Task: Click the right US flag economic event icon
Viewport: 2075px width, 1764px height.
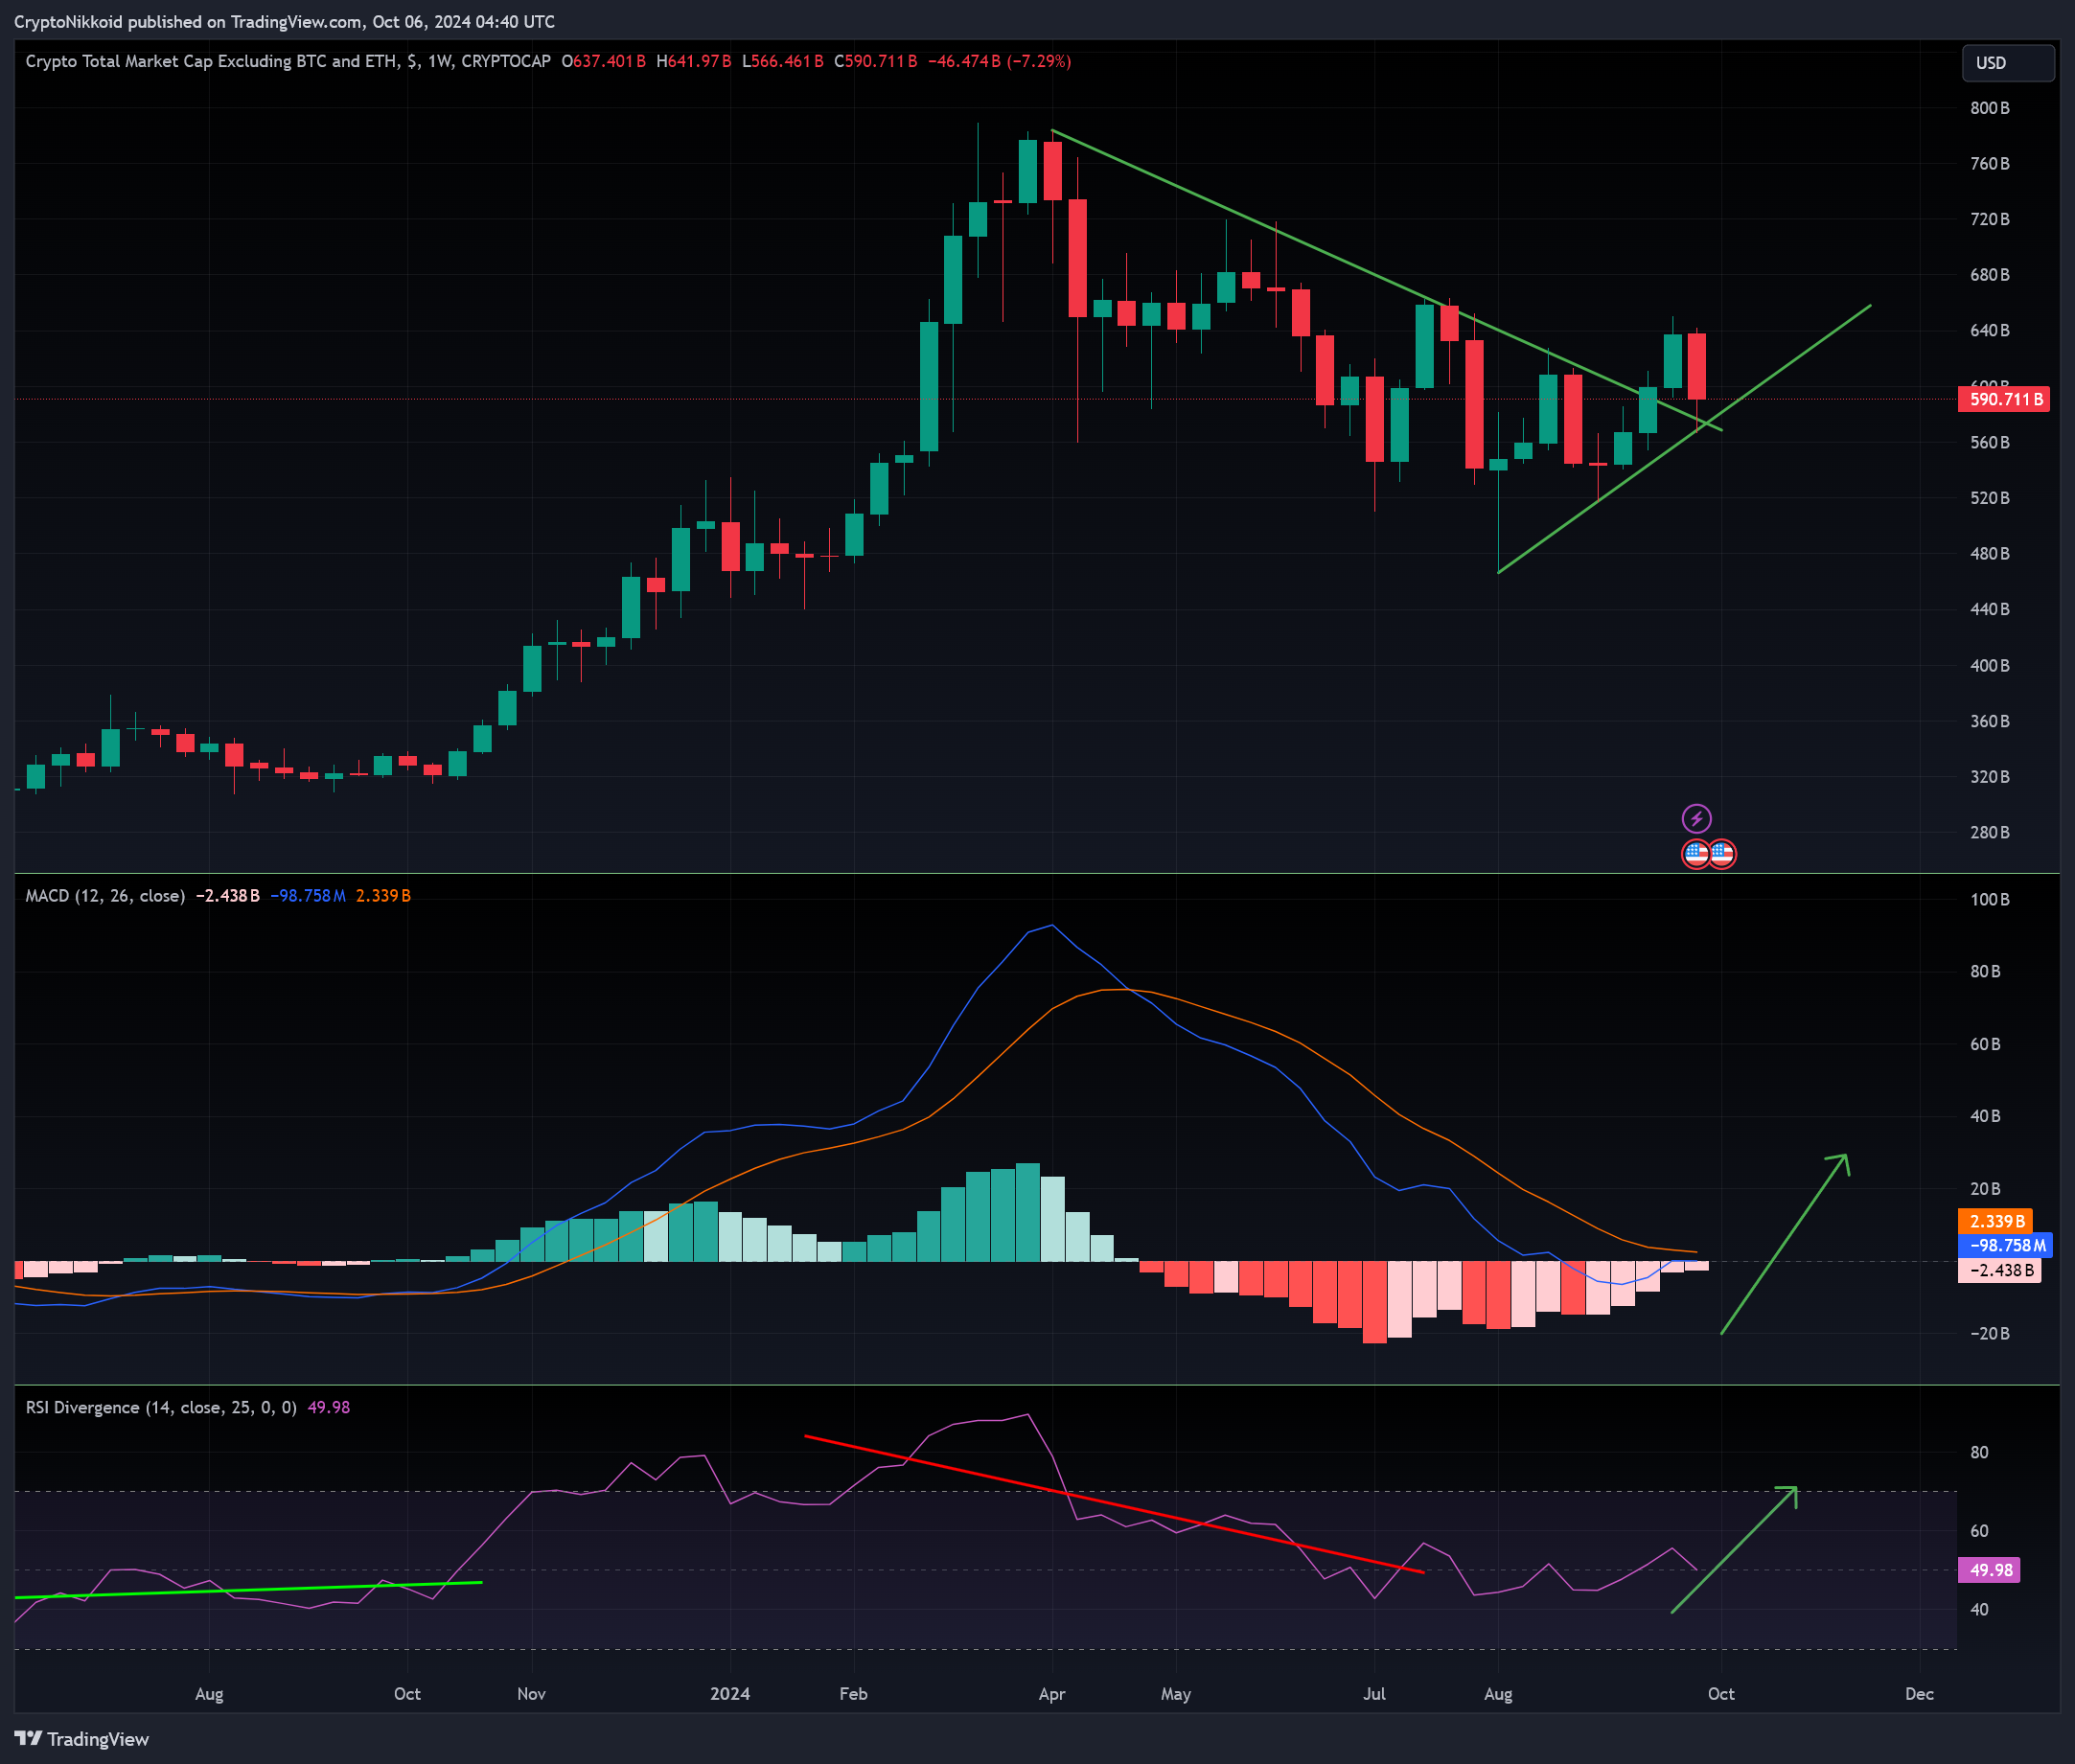Action: (x=1721, y=854)
